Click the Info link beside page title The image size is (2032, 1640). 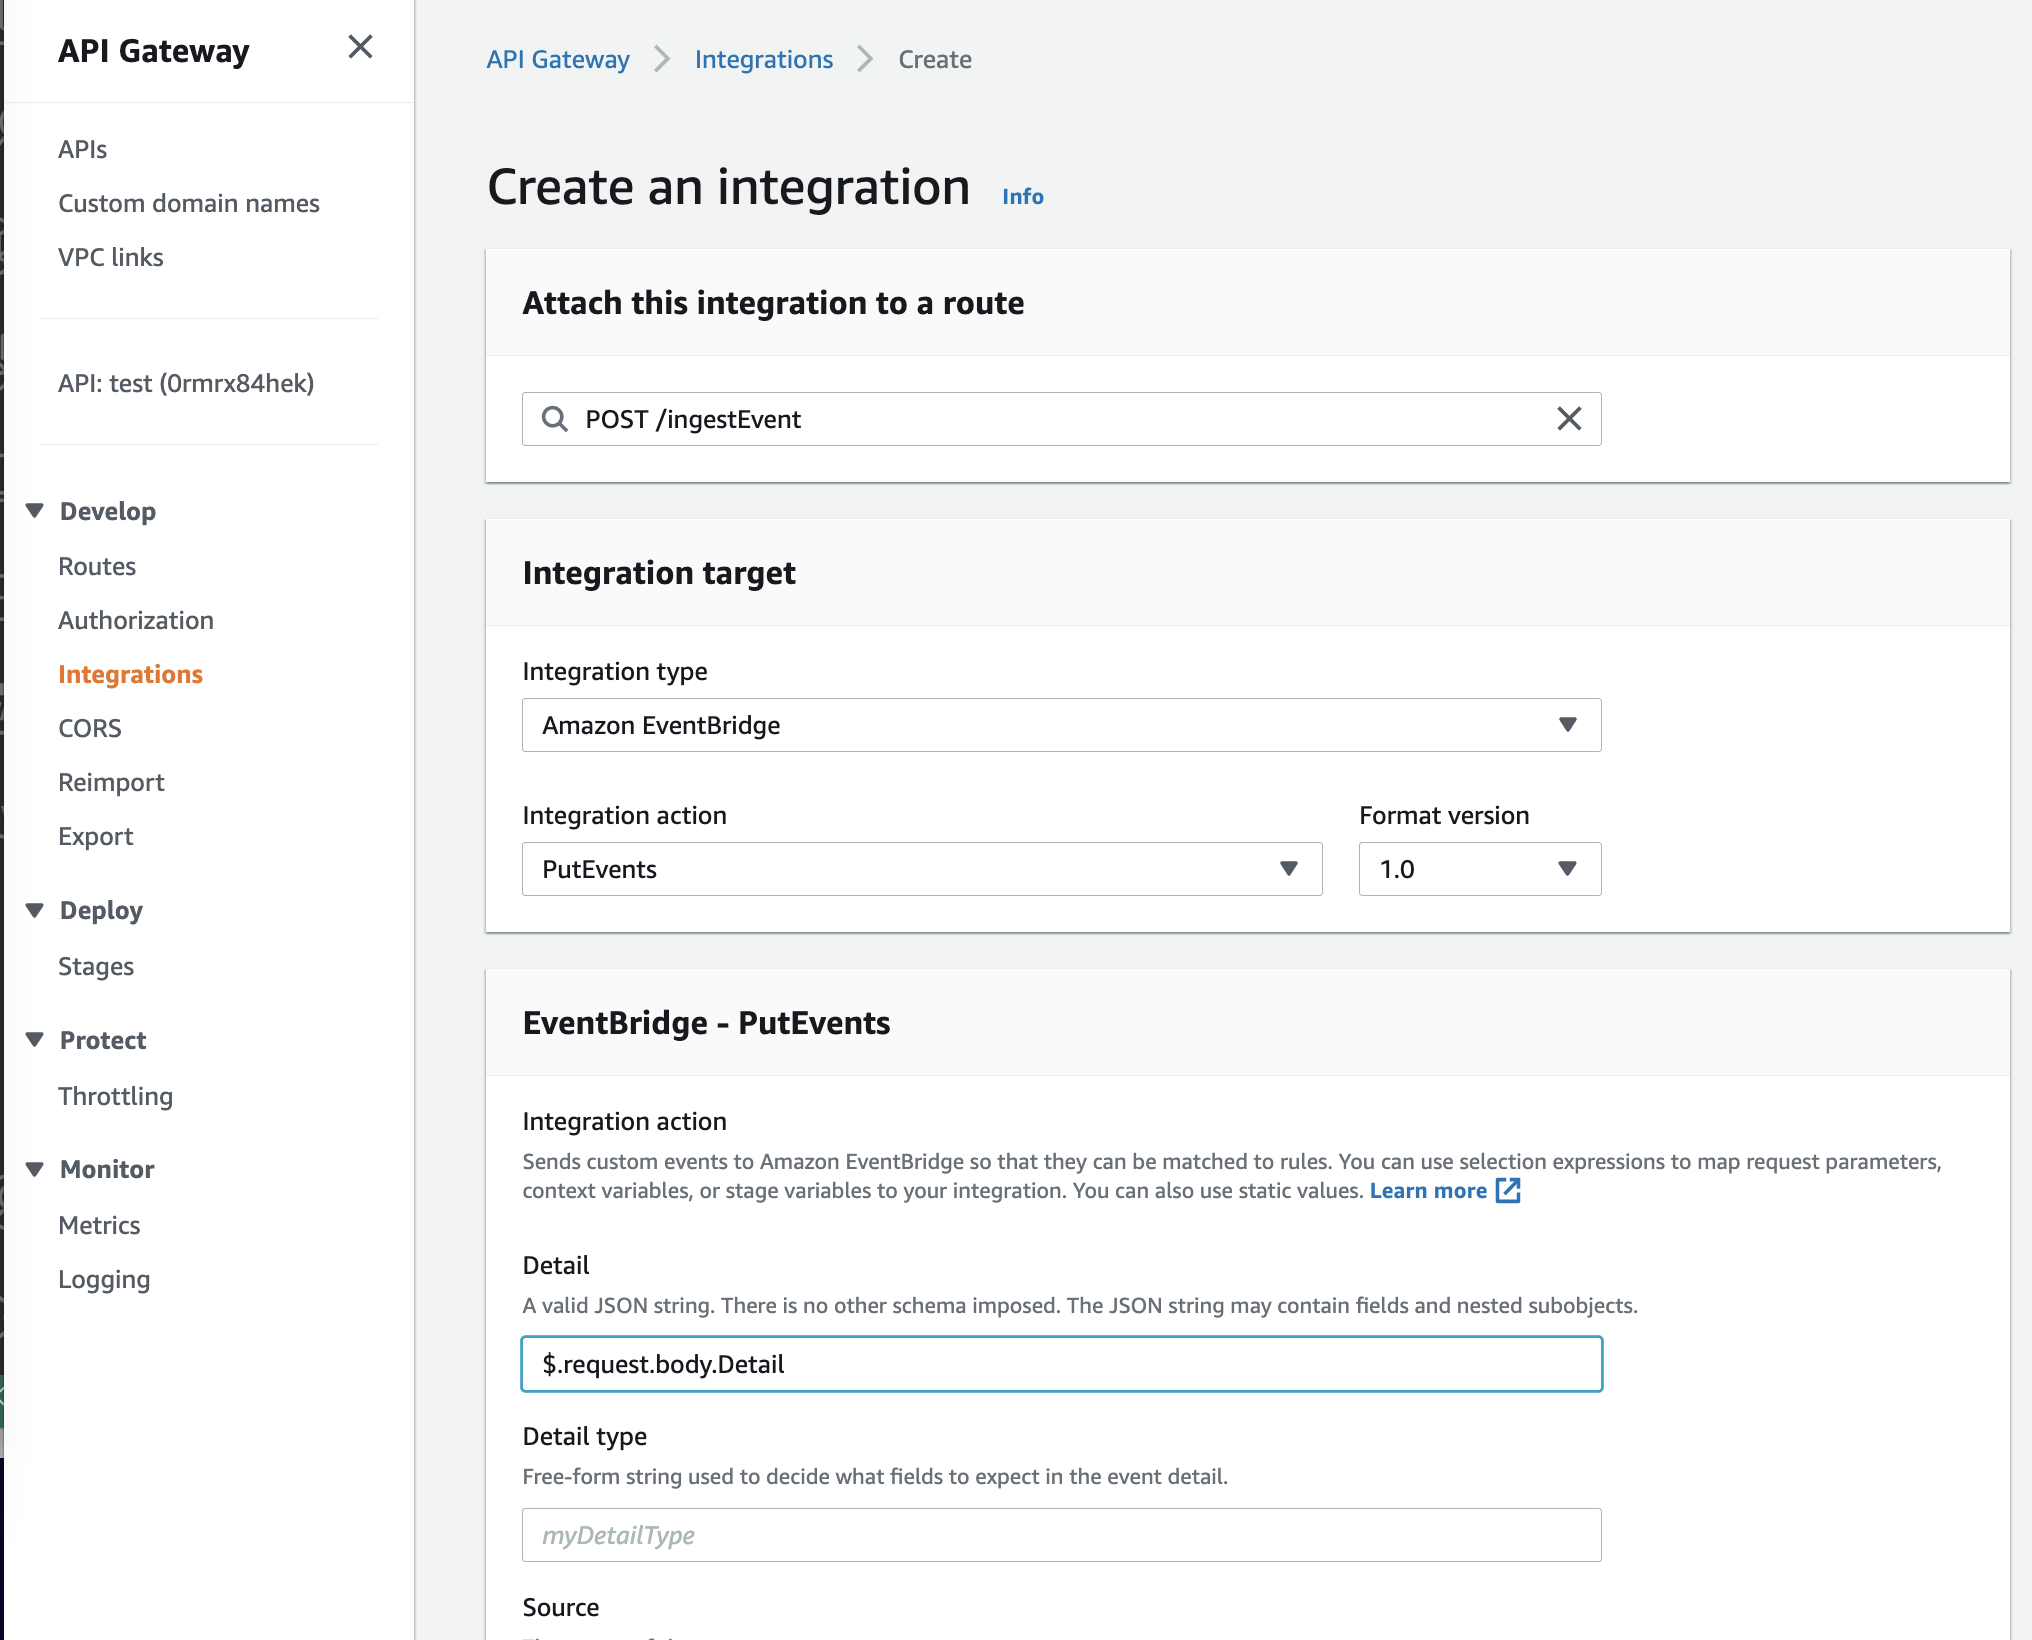coord(1022,196)
